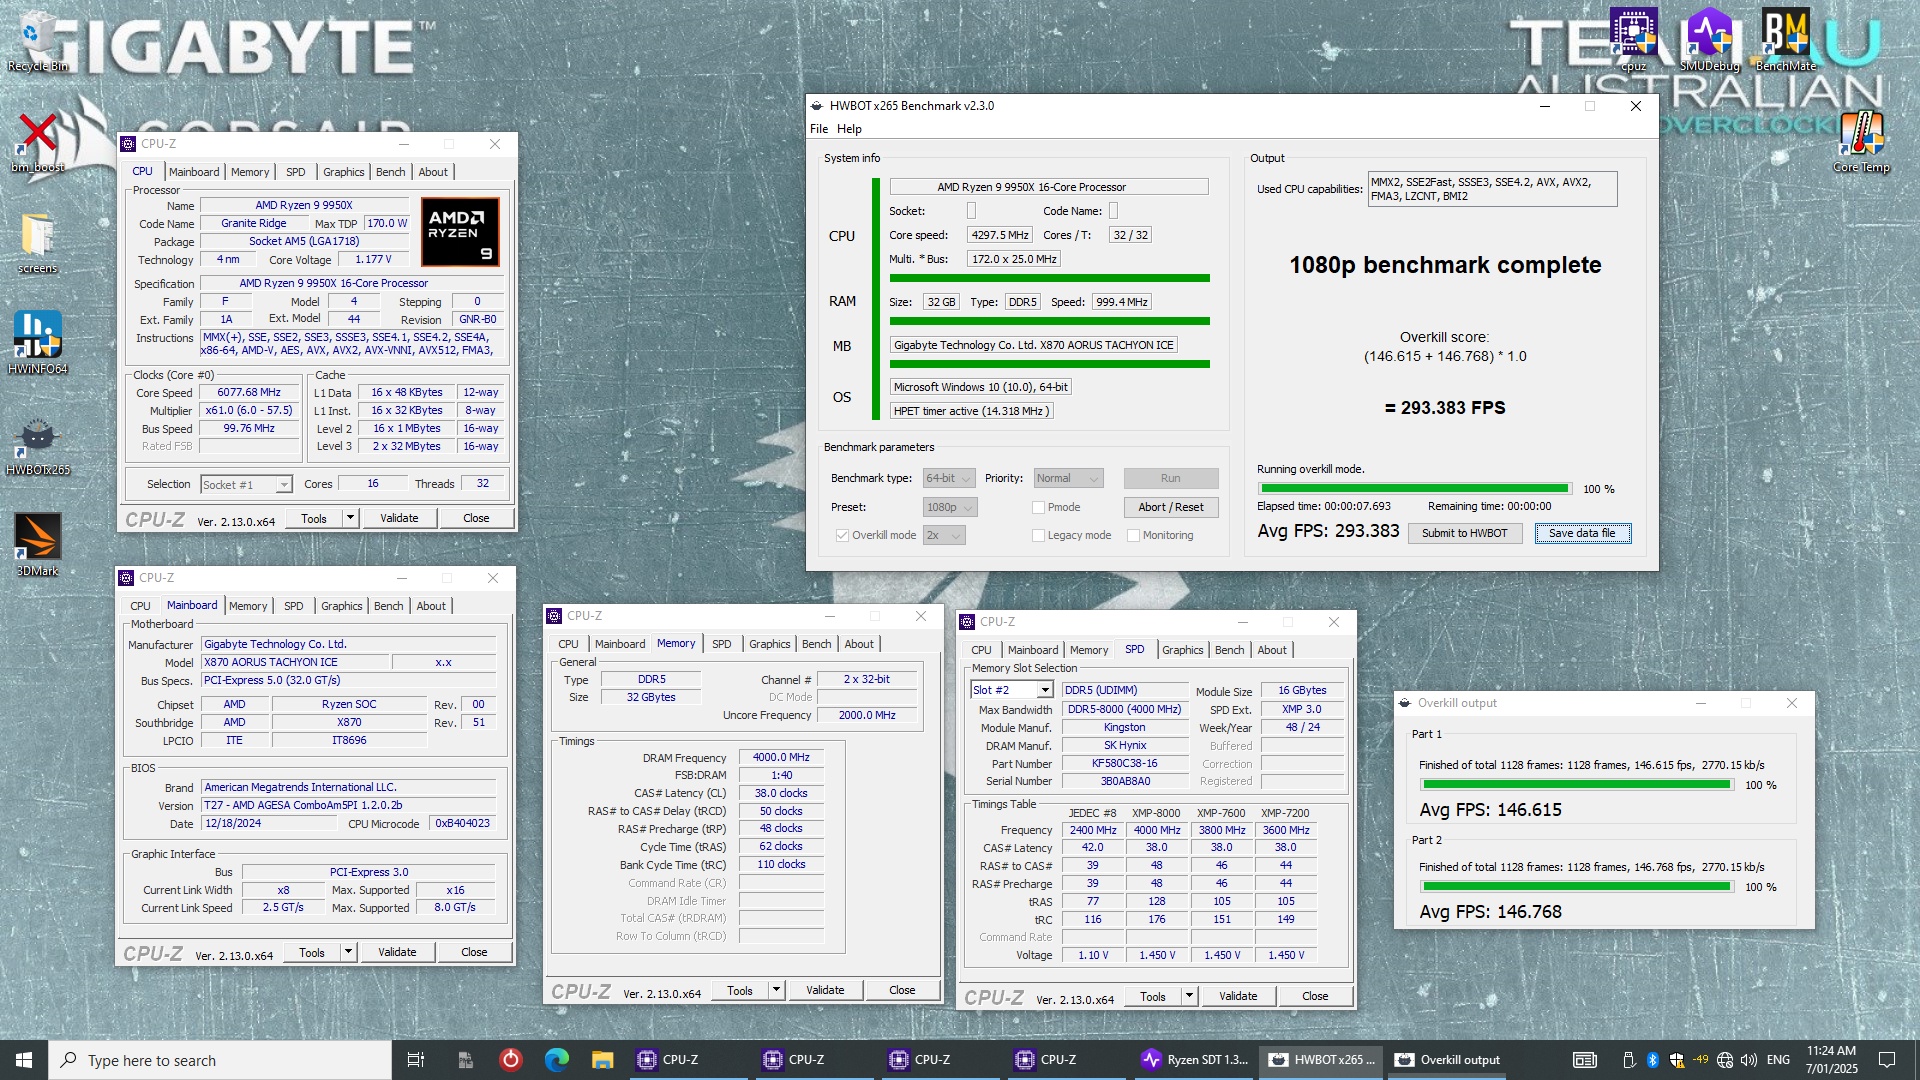Click the Core Speed 6077.68 MHz value
This screenshot has height=1080, width=1920.
point(249,393)
